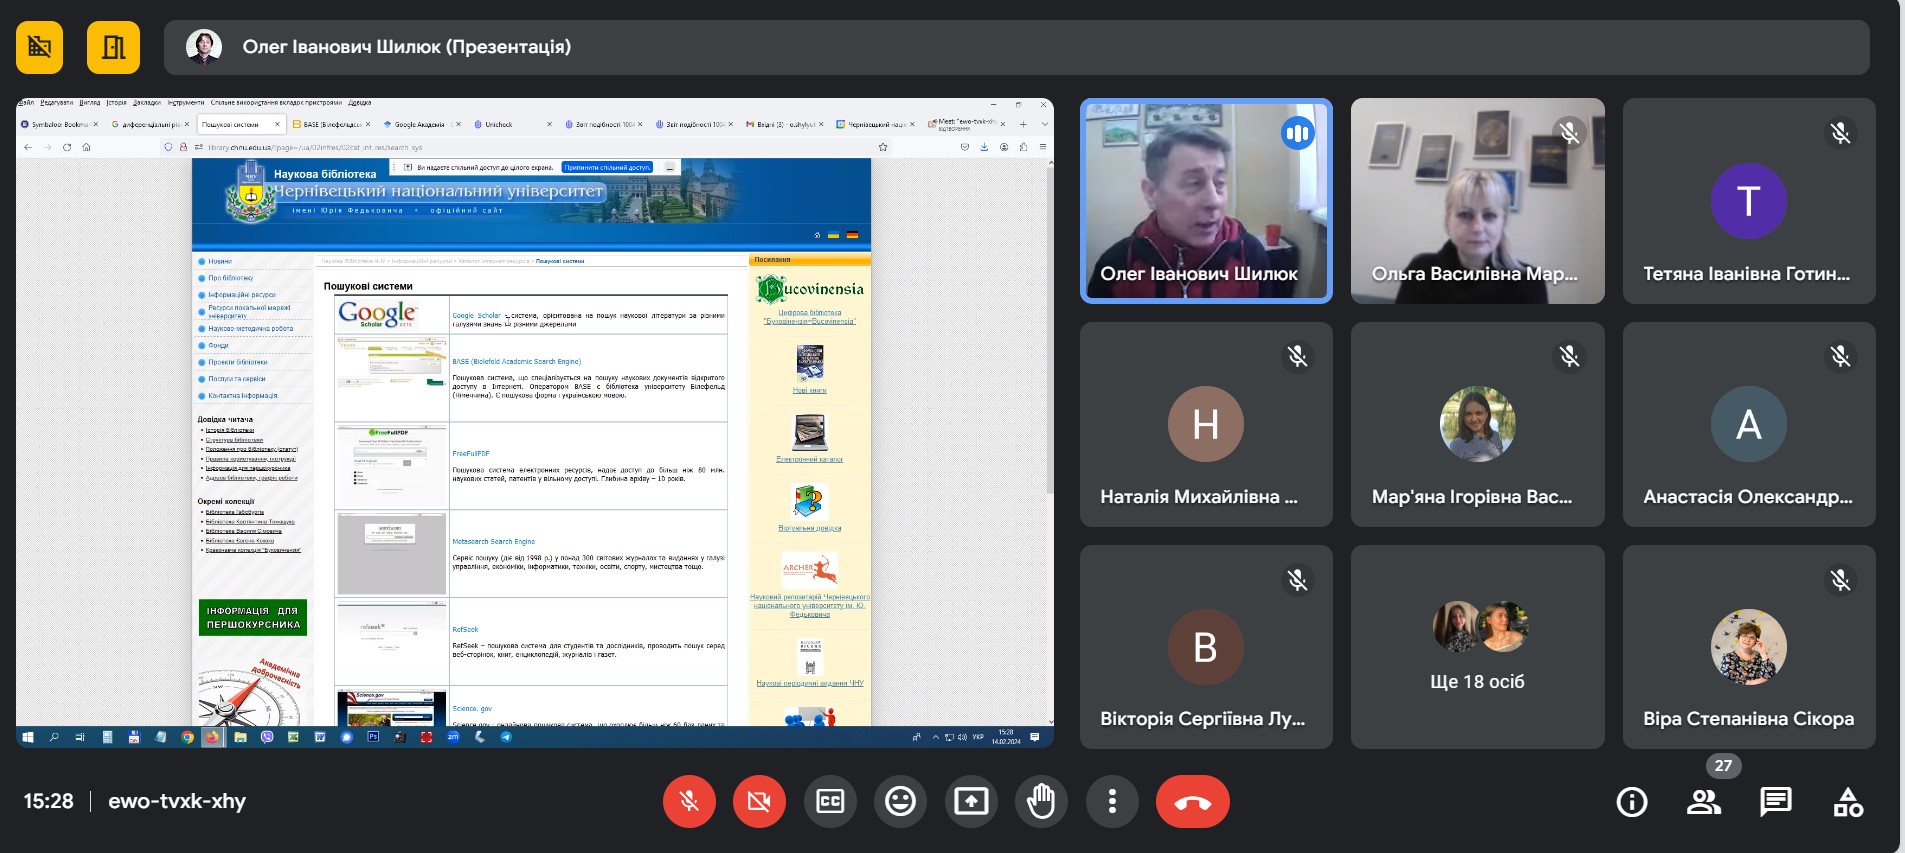Click the yellow crossed-grid icon at top left
The height and width of the screenshot is (853, 1905).
[x=39, y=47]
